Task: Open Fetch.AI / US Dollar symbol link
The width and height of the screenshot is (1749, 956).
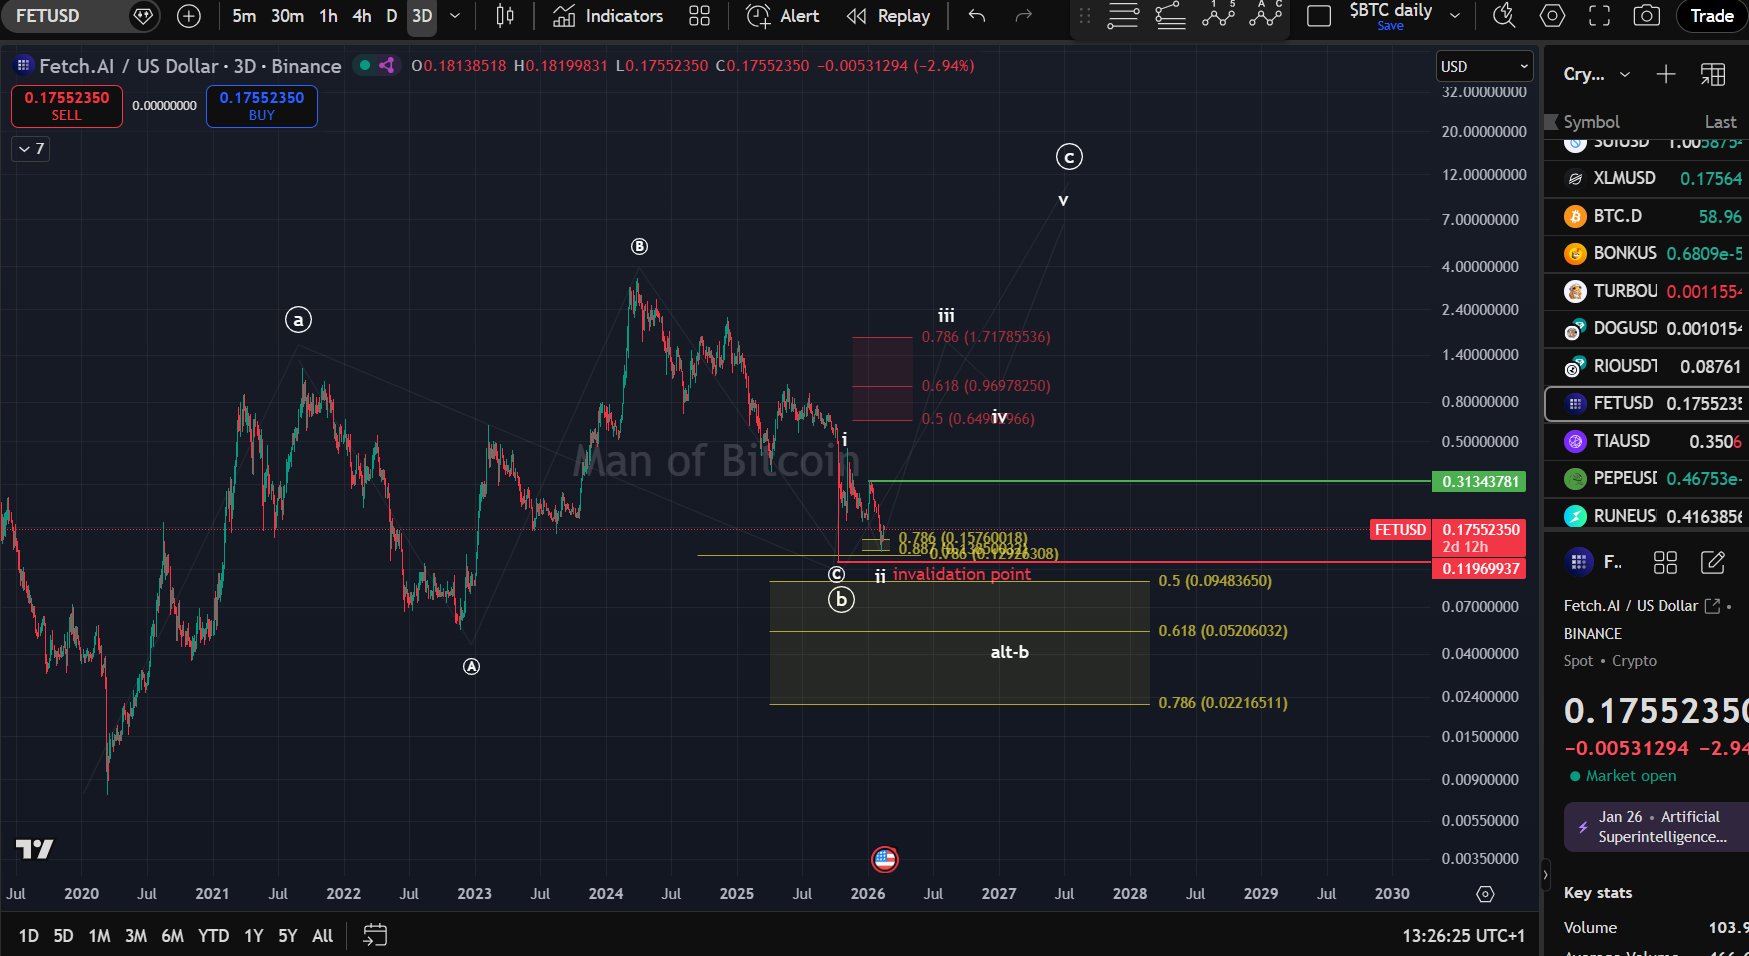Action: [1641, 606]
